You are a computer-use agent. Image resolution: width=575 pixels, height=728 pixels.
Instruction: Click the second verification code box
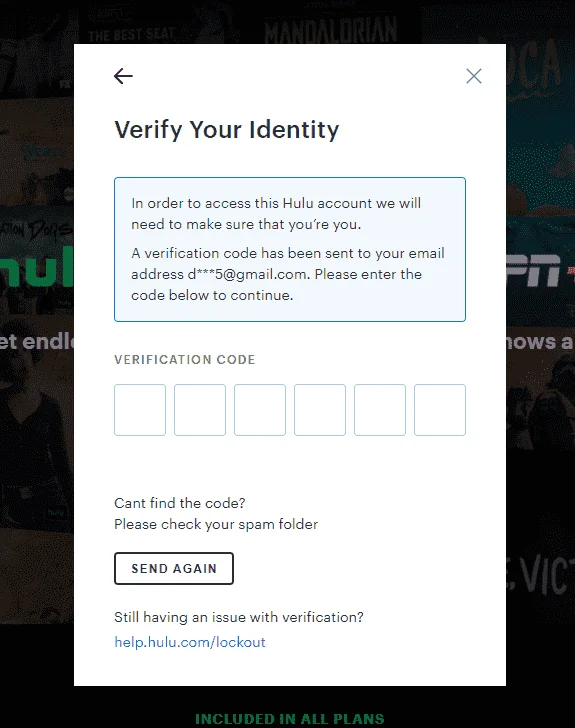[x=200, y=410]
